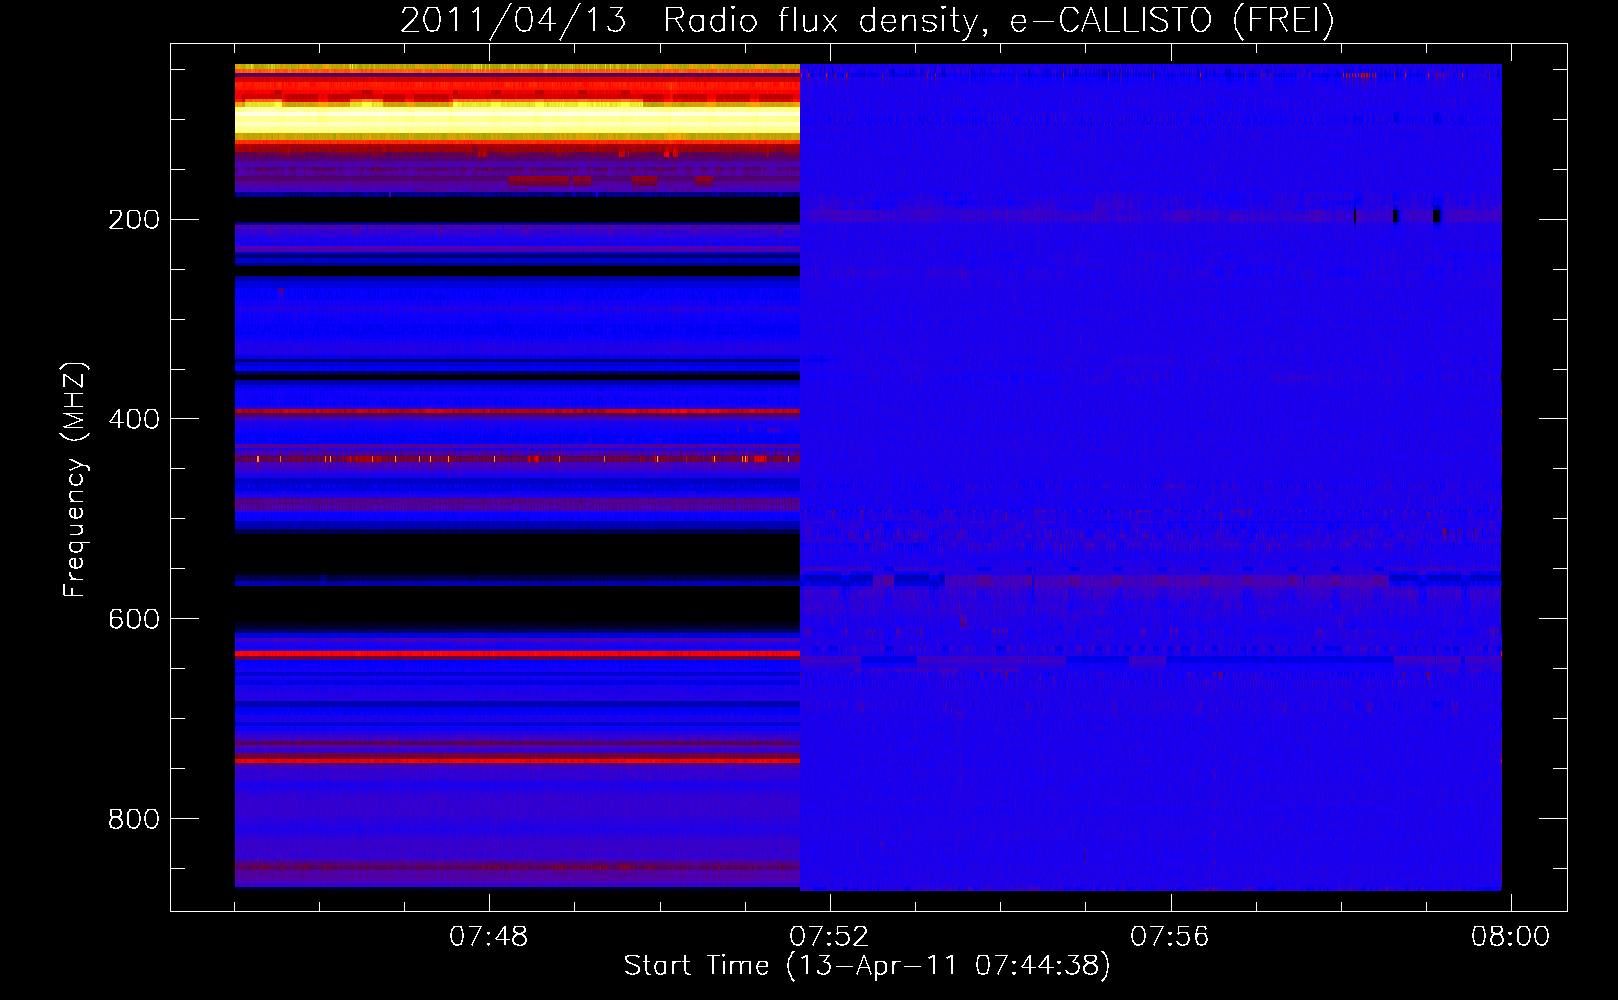1618x1000 pixels.
Task: Click the bright yellow-white band in the spectrogram
Action: point(517,120)
